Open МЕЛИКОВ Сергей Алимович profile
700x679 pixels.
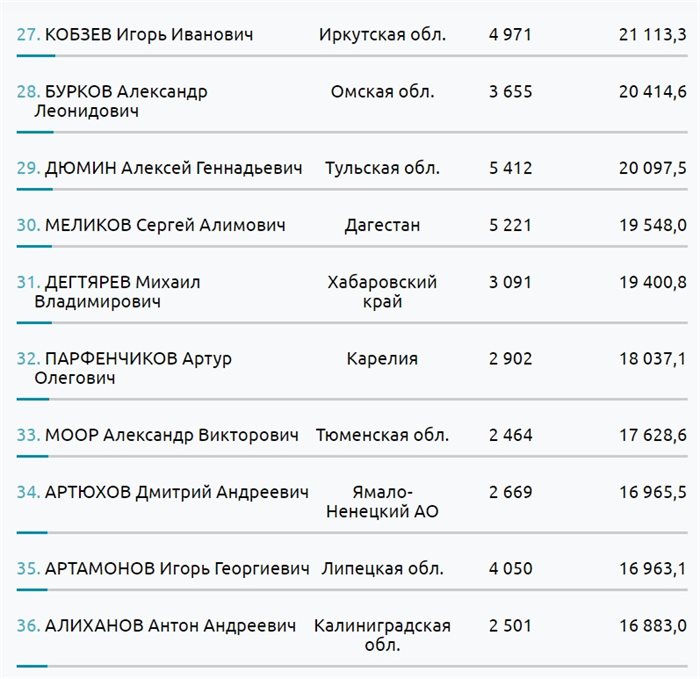coord(165,225)
